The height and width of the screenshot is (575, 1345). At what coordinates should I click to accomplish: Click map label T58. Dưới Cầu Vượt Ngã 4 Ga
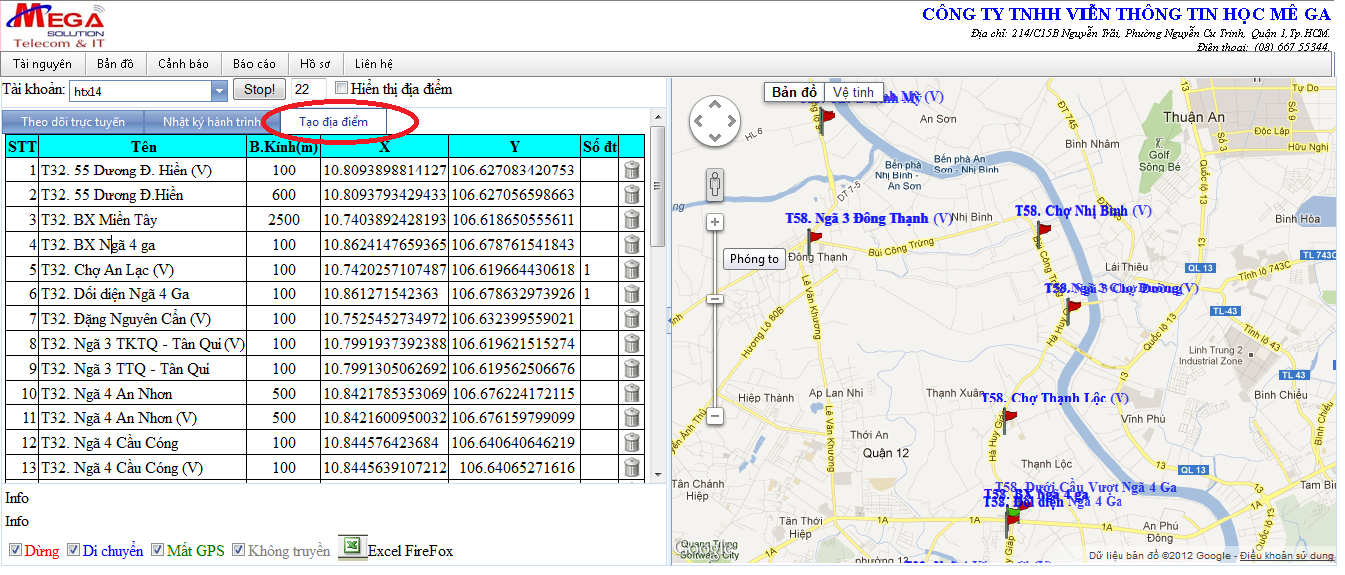tap(1085, 487)
